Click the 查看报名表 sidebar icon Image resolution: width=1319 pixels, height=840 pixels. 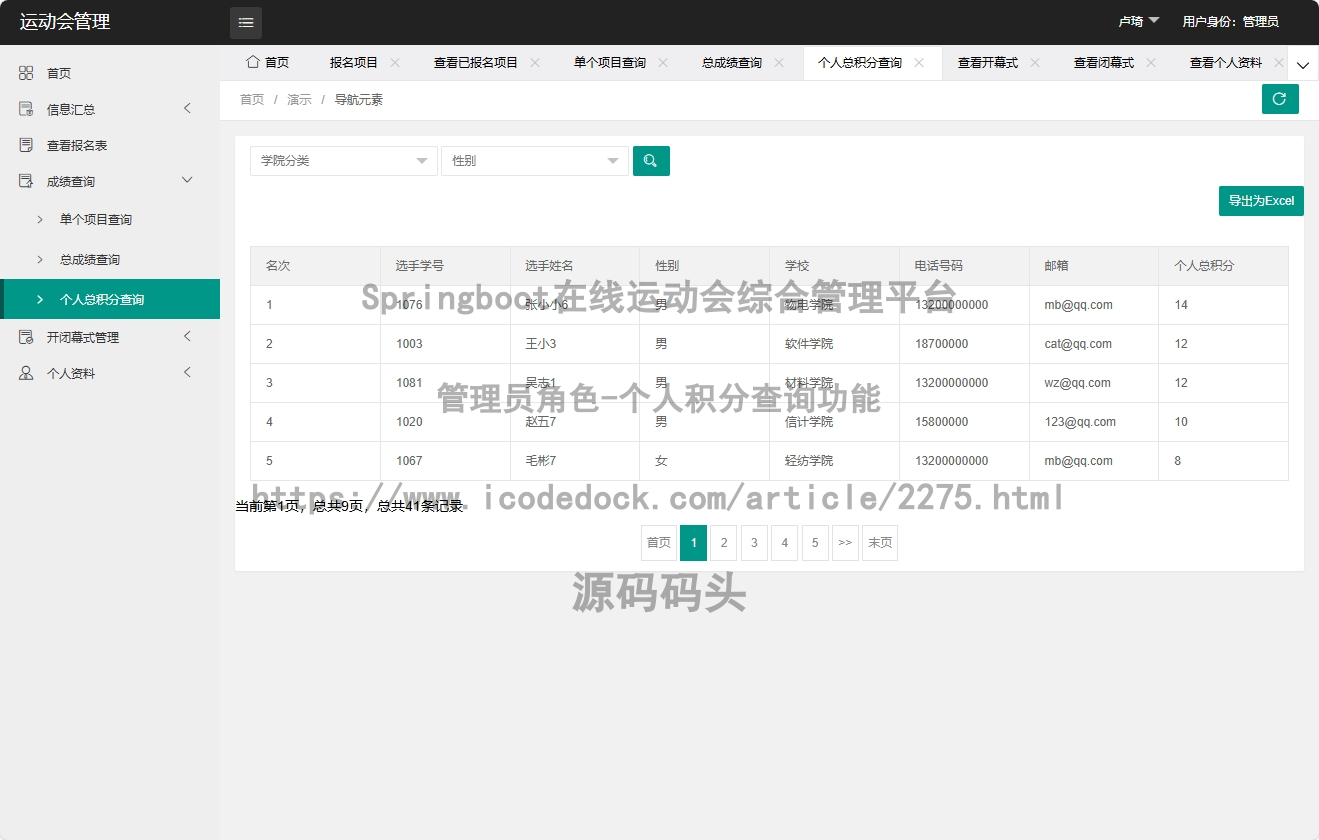26,145
